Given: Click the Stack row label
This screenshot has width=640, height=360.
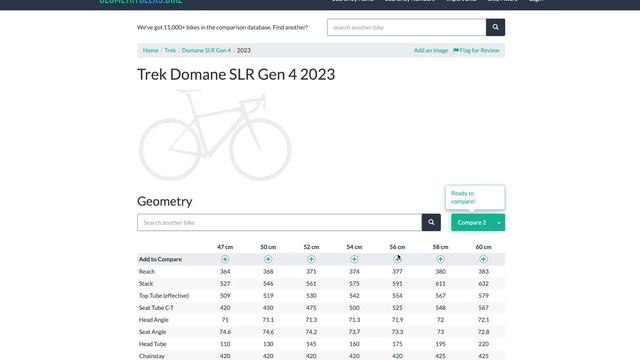Looking at the screenshot, I should click(x=146, y=283).
